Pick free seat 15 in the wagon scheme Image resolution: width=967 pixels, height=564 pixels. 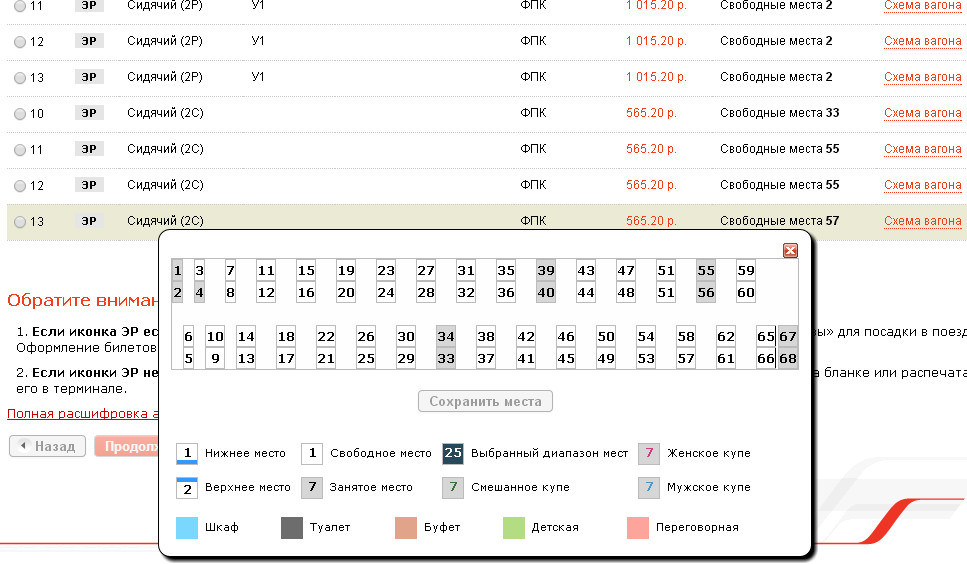(306, 271)
